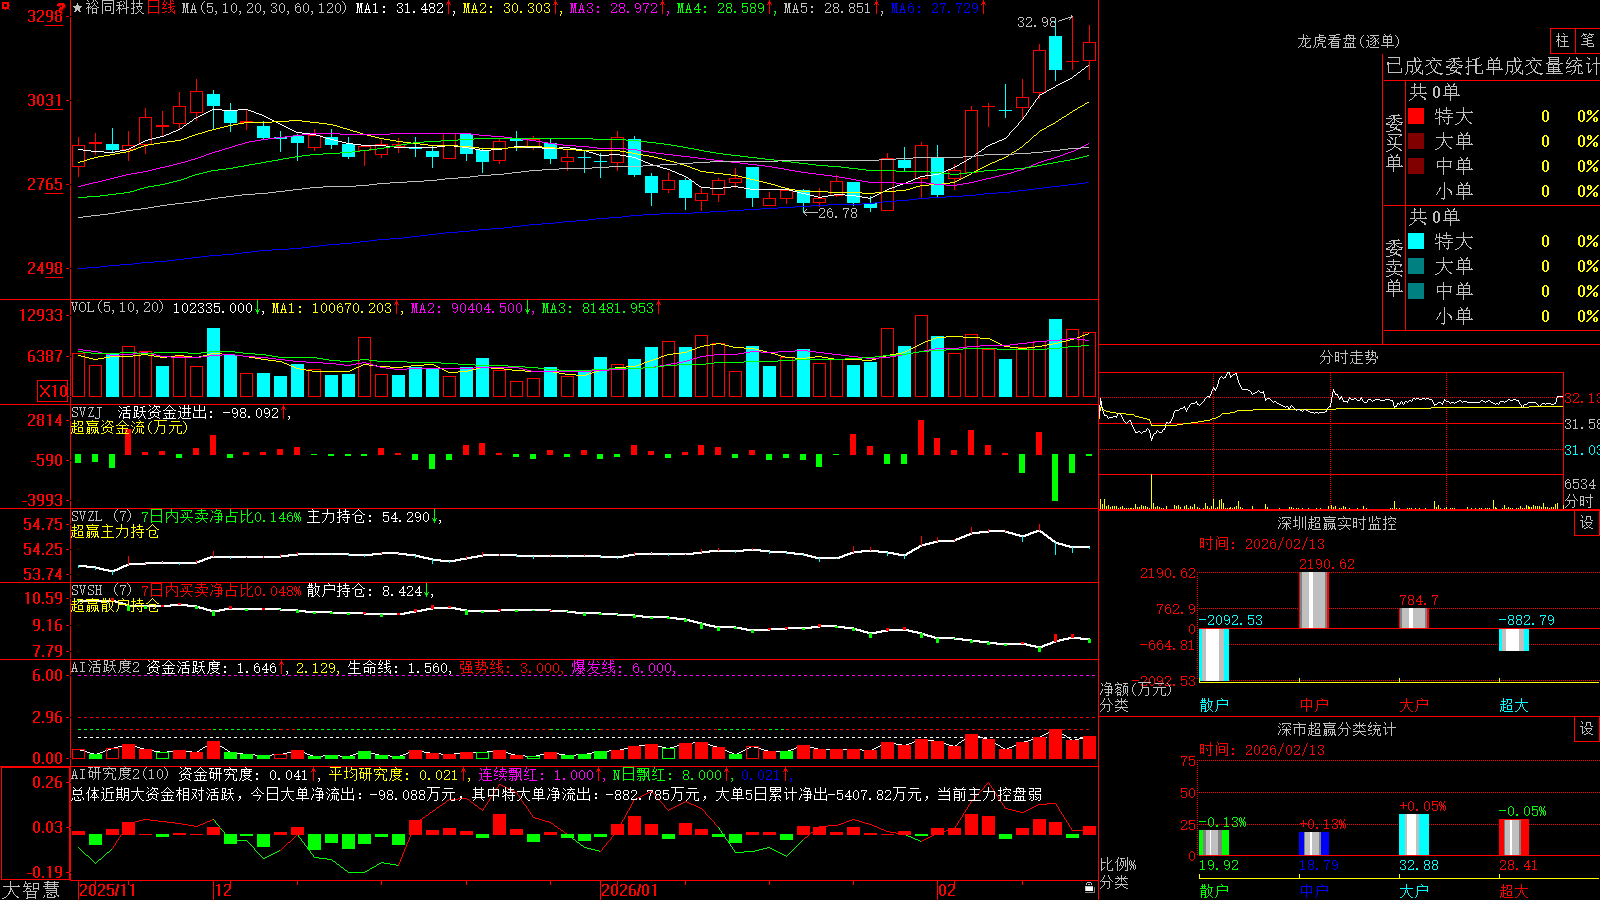Click the 爆发线: 6.000 label
The image size is (1600, 900).
[x=622, y=667]
